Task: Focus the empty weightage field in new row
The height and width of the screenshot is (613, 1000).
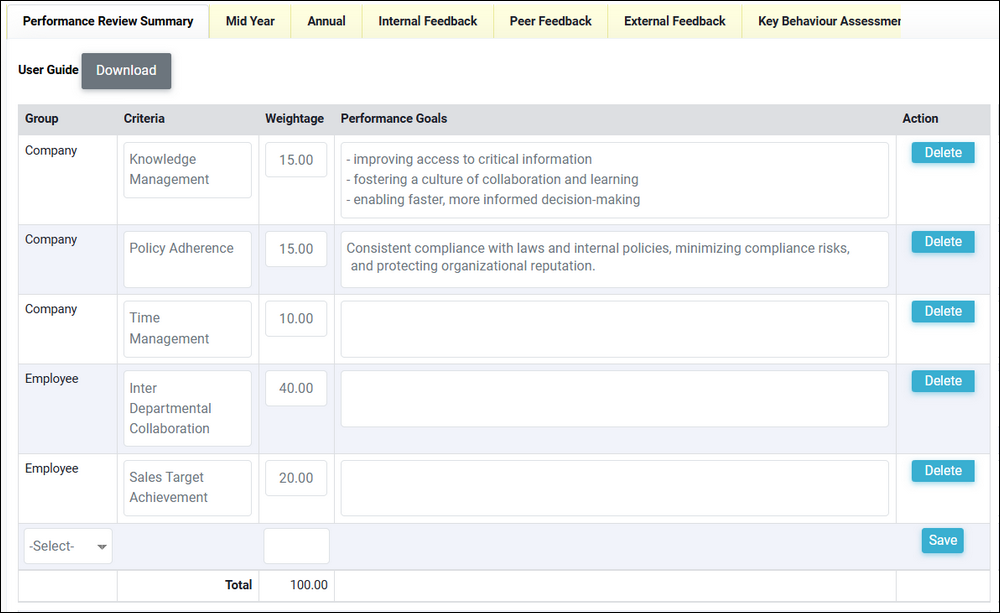Action: pyautogui.click(x=296, y=546)
